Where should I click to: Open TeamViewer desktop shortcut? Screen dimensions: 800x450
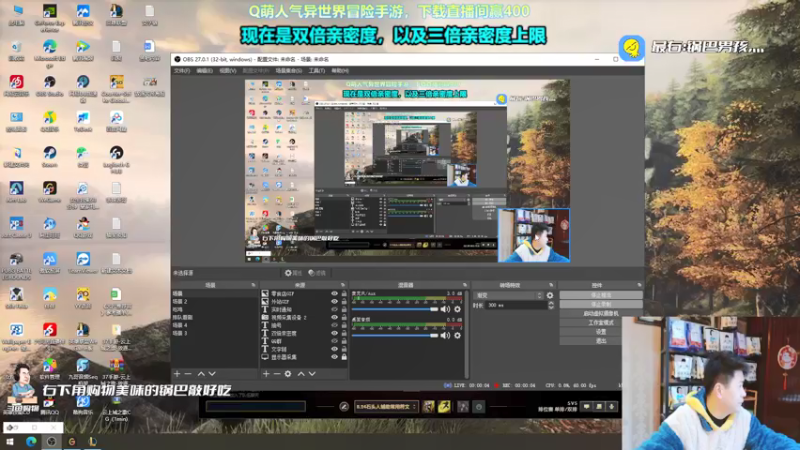tap(83, 262)
